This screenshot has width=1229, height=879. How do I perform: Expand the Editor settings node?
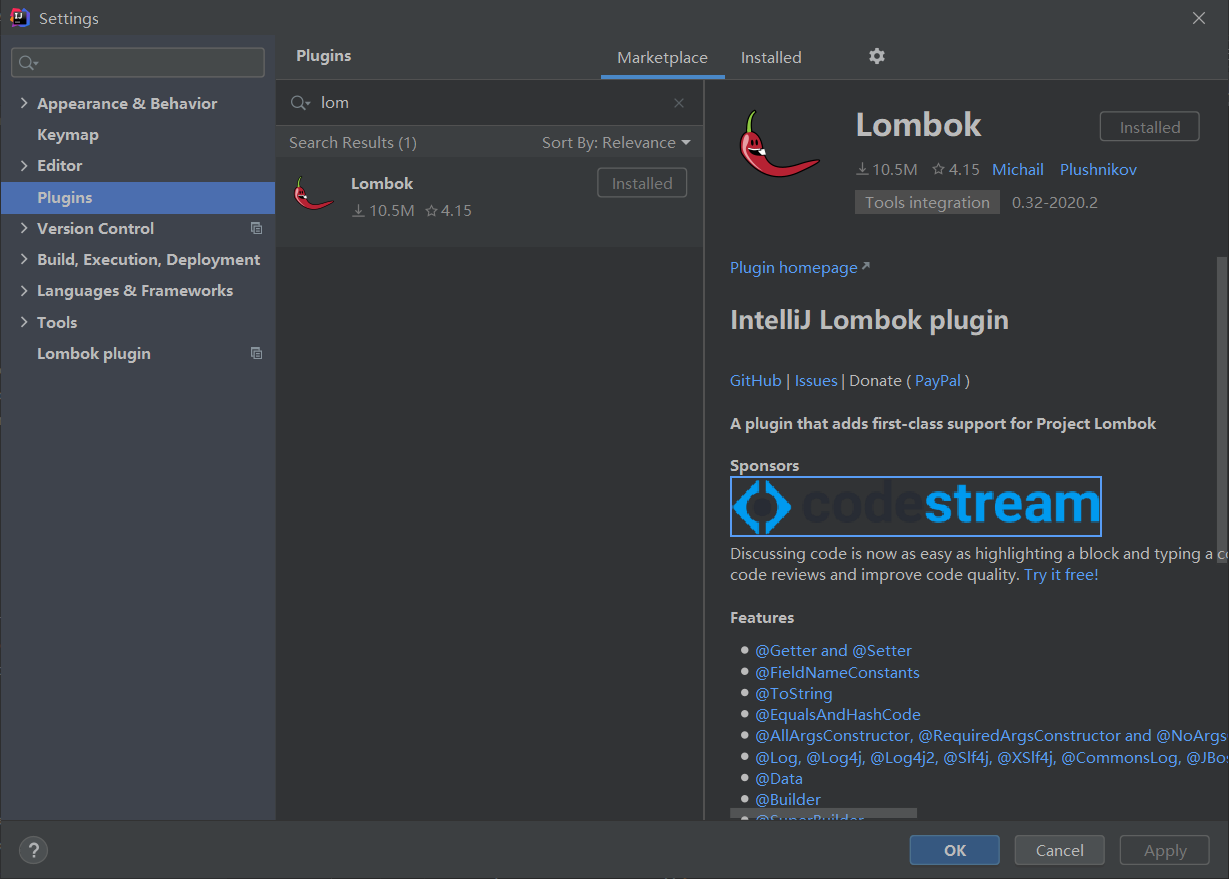pos(24,165)
